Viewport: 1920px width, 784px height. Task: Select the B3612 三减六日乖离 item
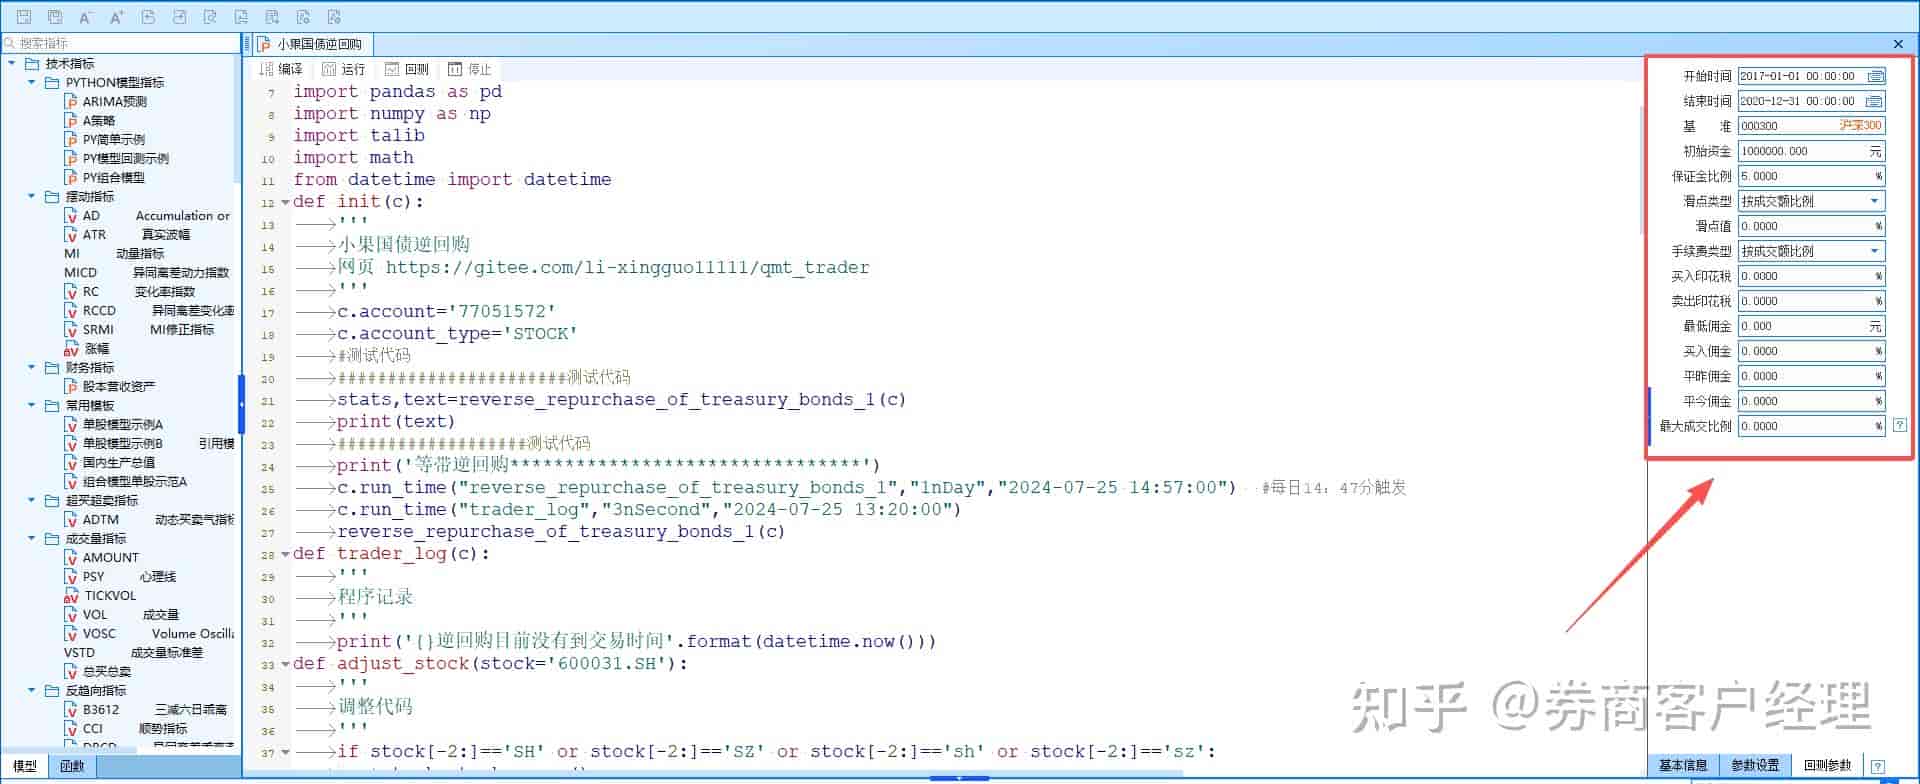point(146,709)
